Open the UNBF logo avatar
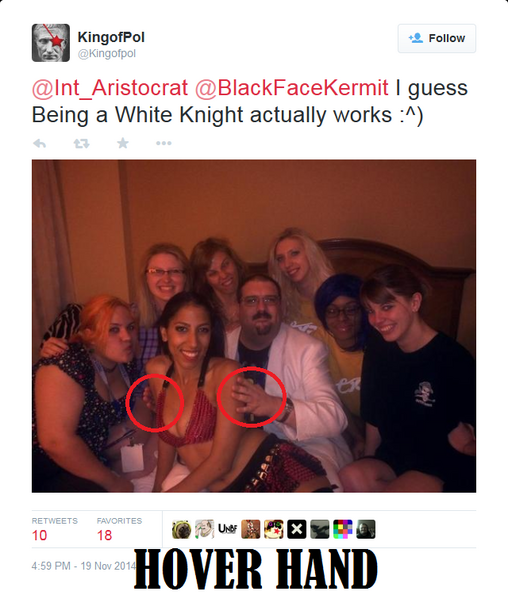Screen dimensions: 508x599 click(227, 529)
